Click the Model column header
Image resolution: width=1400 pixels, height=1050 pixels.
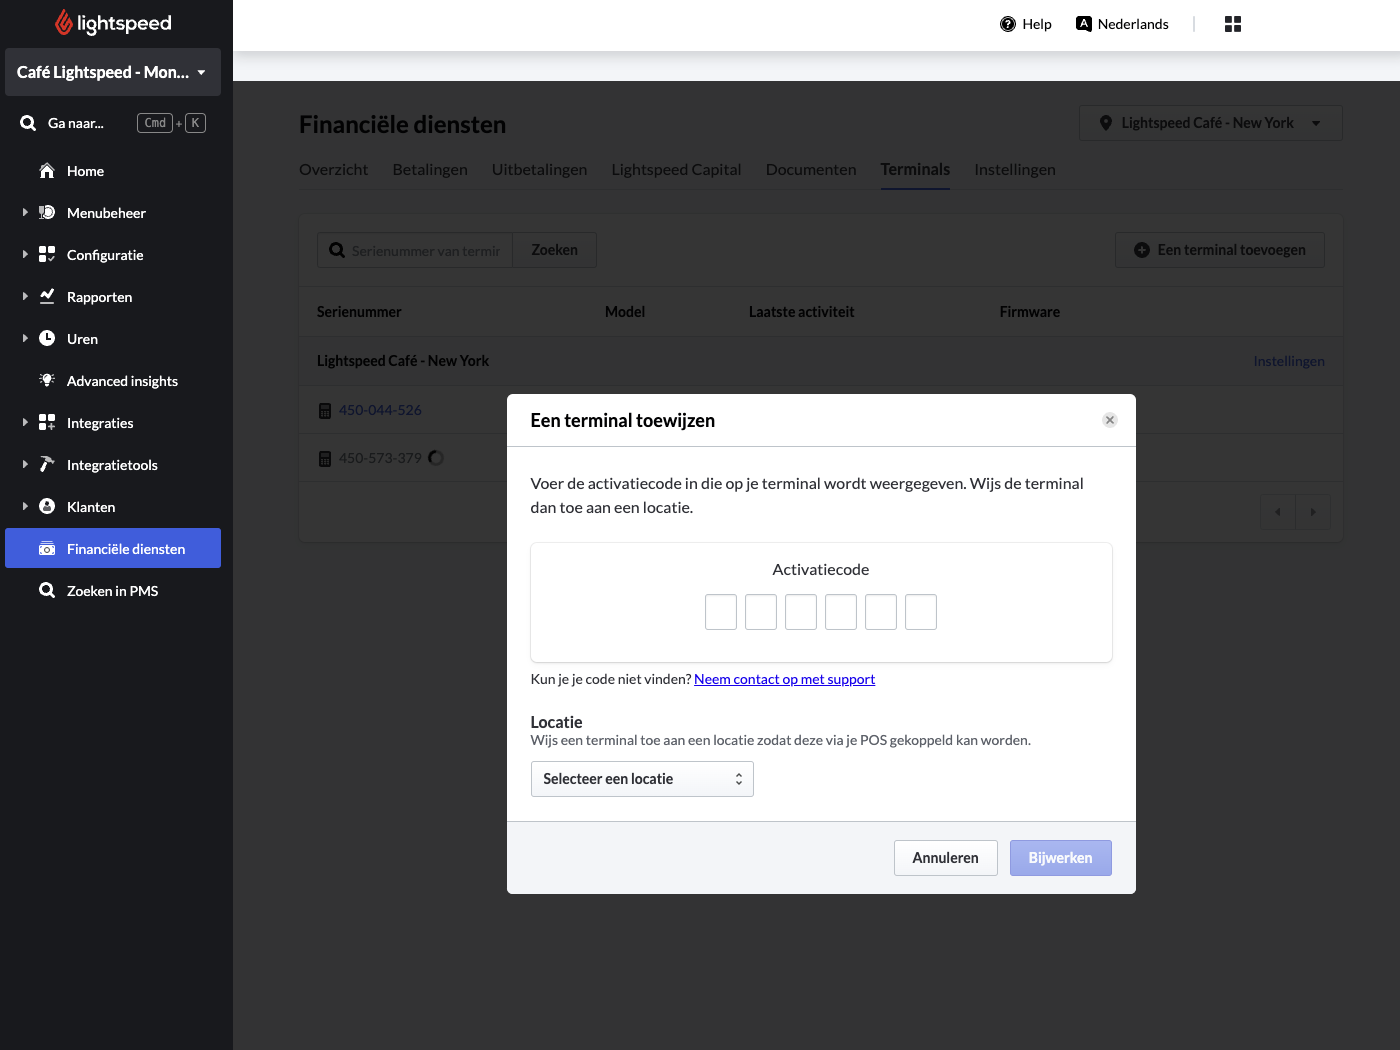[x=625, y=312]
